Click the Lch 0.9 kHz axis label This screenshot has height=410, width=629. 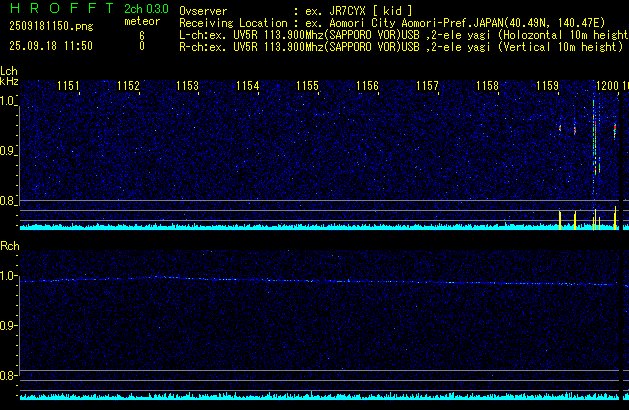pyautogui.click(x=9, y=151)
